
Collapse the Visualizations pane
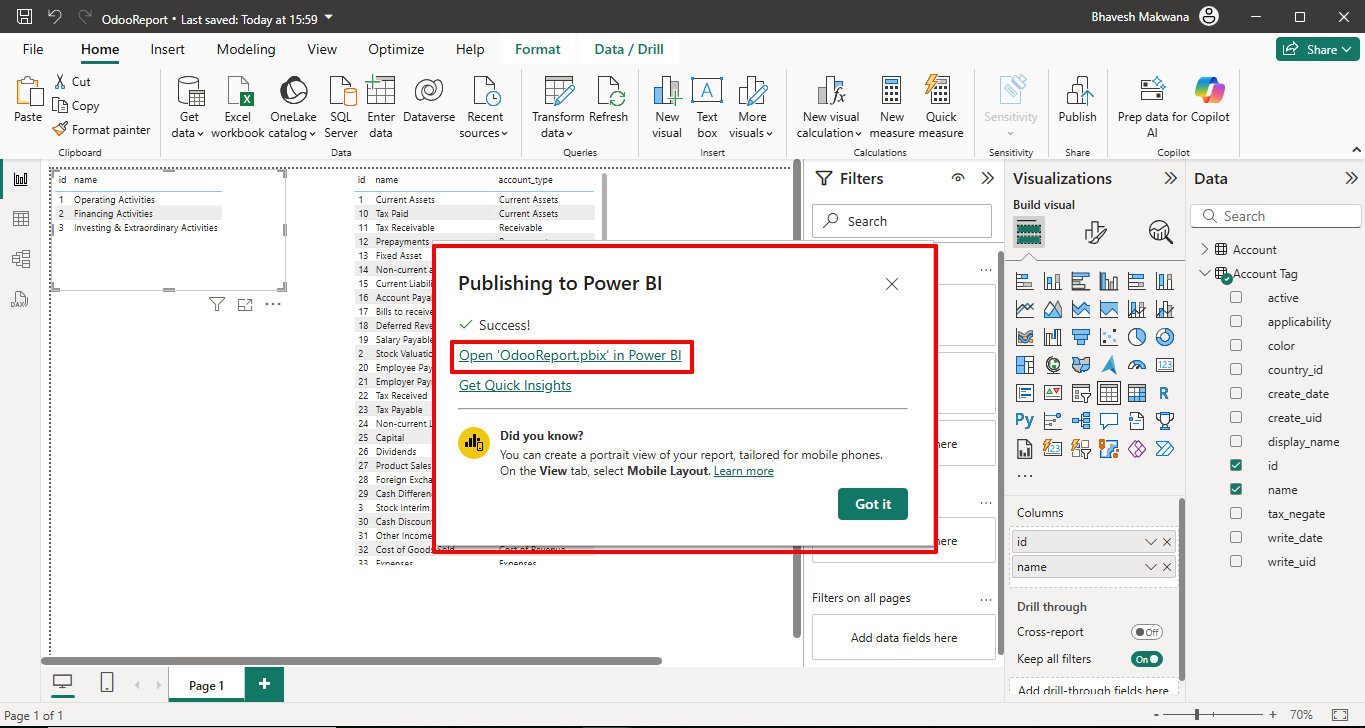[1170, 178]
